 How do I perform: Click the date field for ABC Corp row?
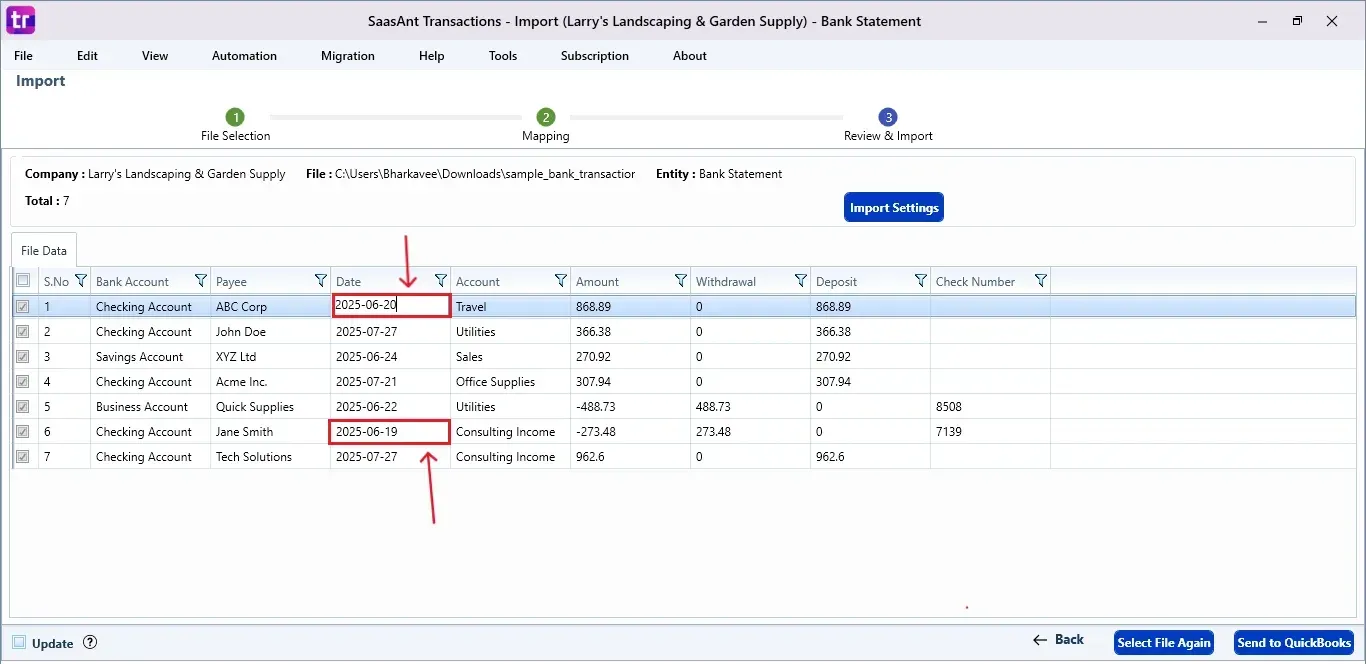390,306
